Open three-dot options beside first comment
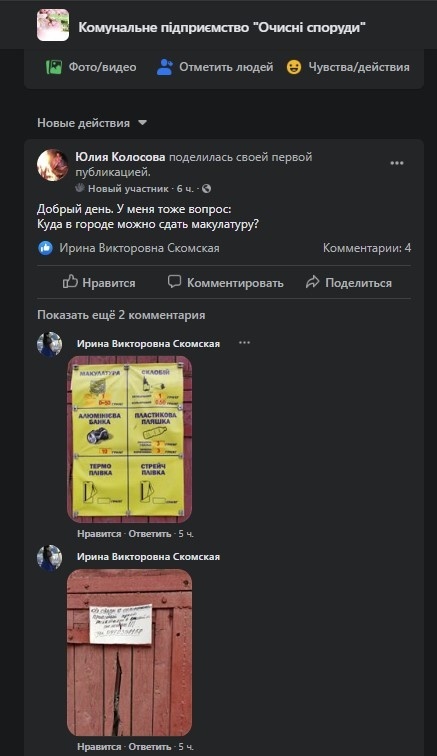The width and height of the screenshot is (437, 756). pos(245,343)
